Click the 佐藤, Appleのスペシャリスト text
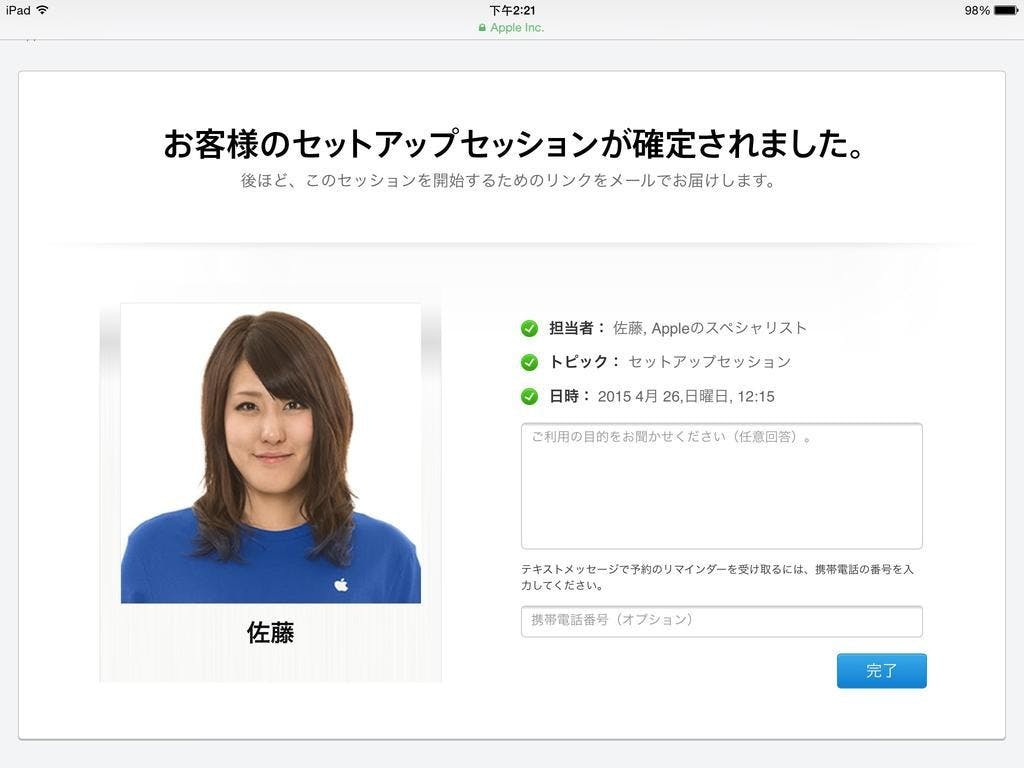Screen dimensions: 1024x768 coord(710,328)
